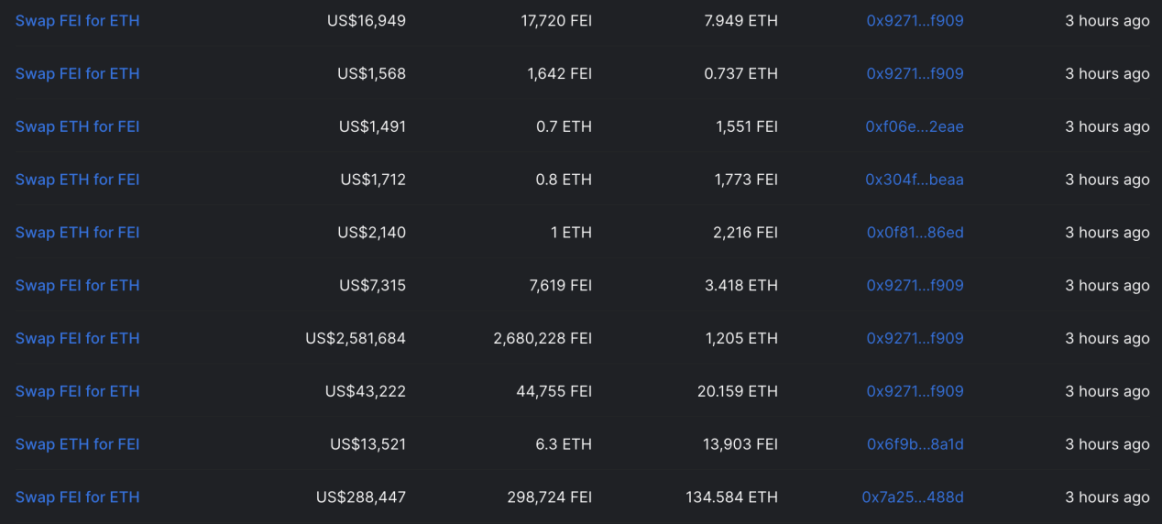Open address 0x9271...f909 in the 7.949 ETH row

click(915, 21)
